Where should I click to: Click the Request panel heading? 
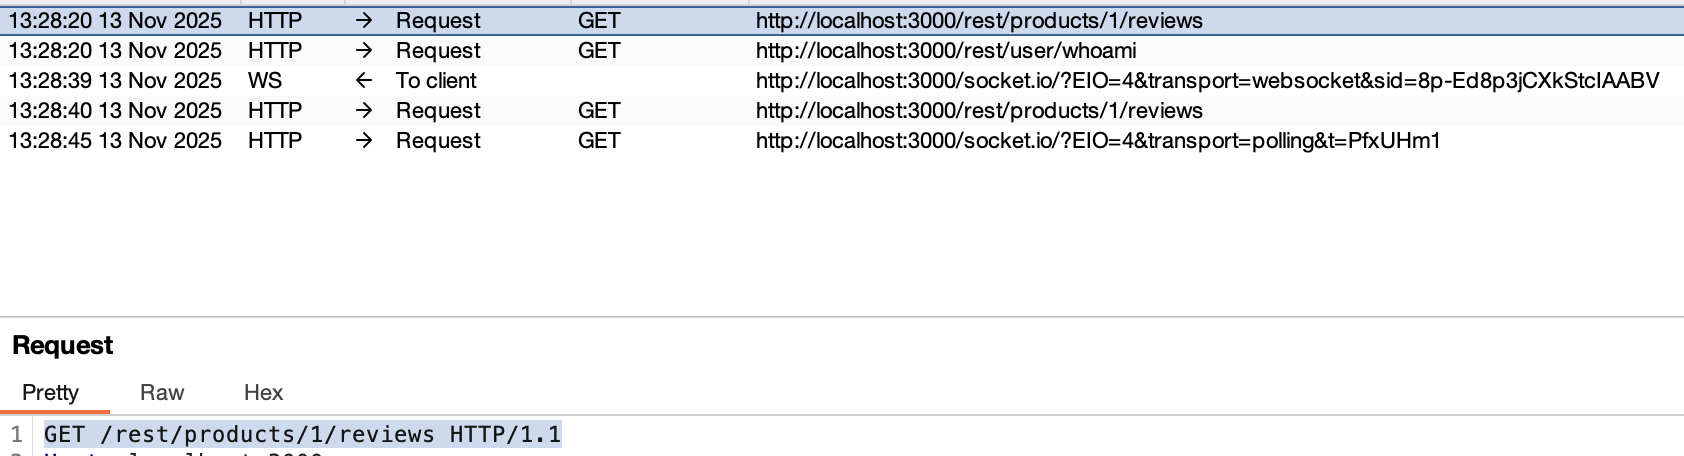[x=63, y=346]
